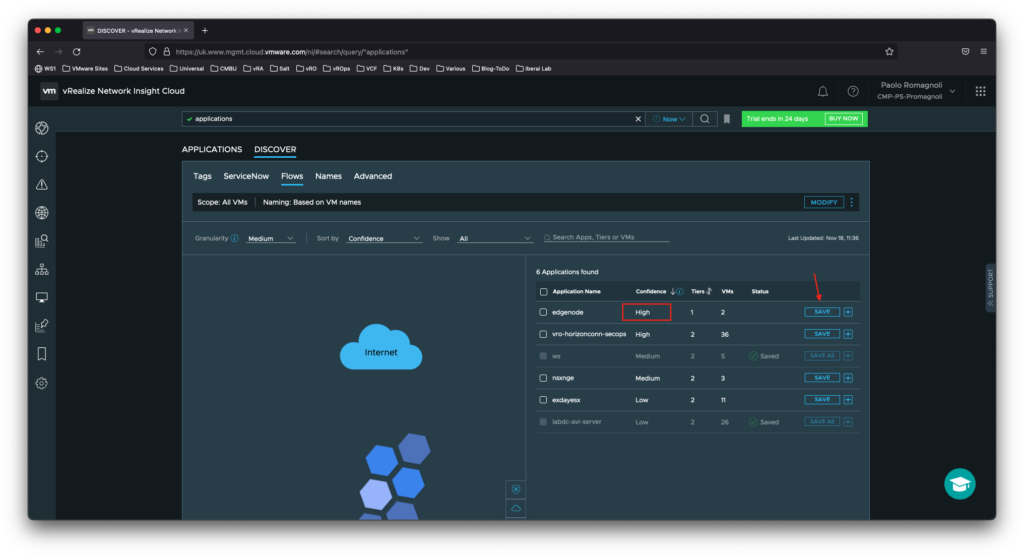Click SAVE AS for ws application
This screenshot has width=1024, height=557.
click(822, 356)
